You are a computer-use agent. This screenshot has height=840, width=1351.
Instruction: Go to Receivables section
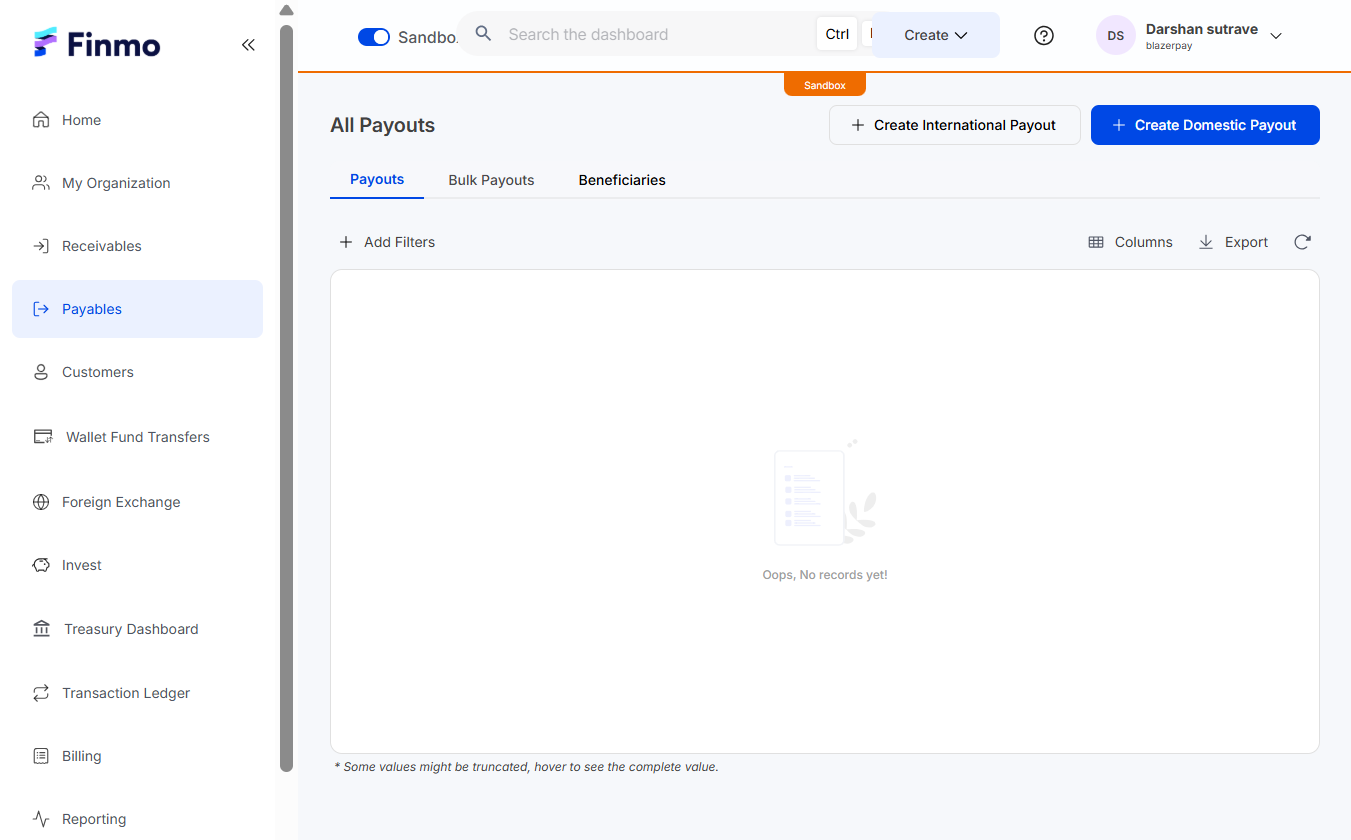137,246
